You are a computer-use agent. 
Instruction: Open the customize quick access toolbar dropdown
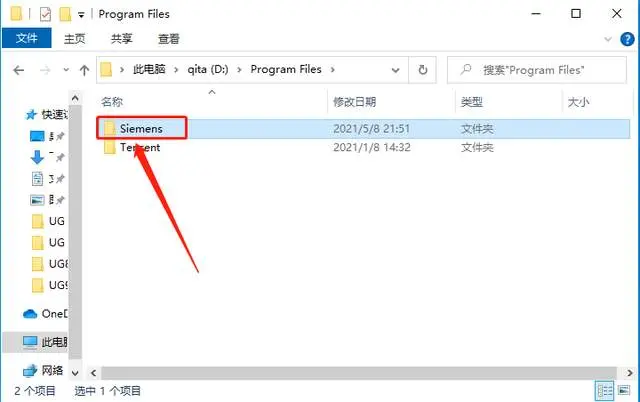[81, 15]
